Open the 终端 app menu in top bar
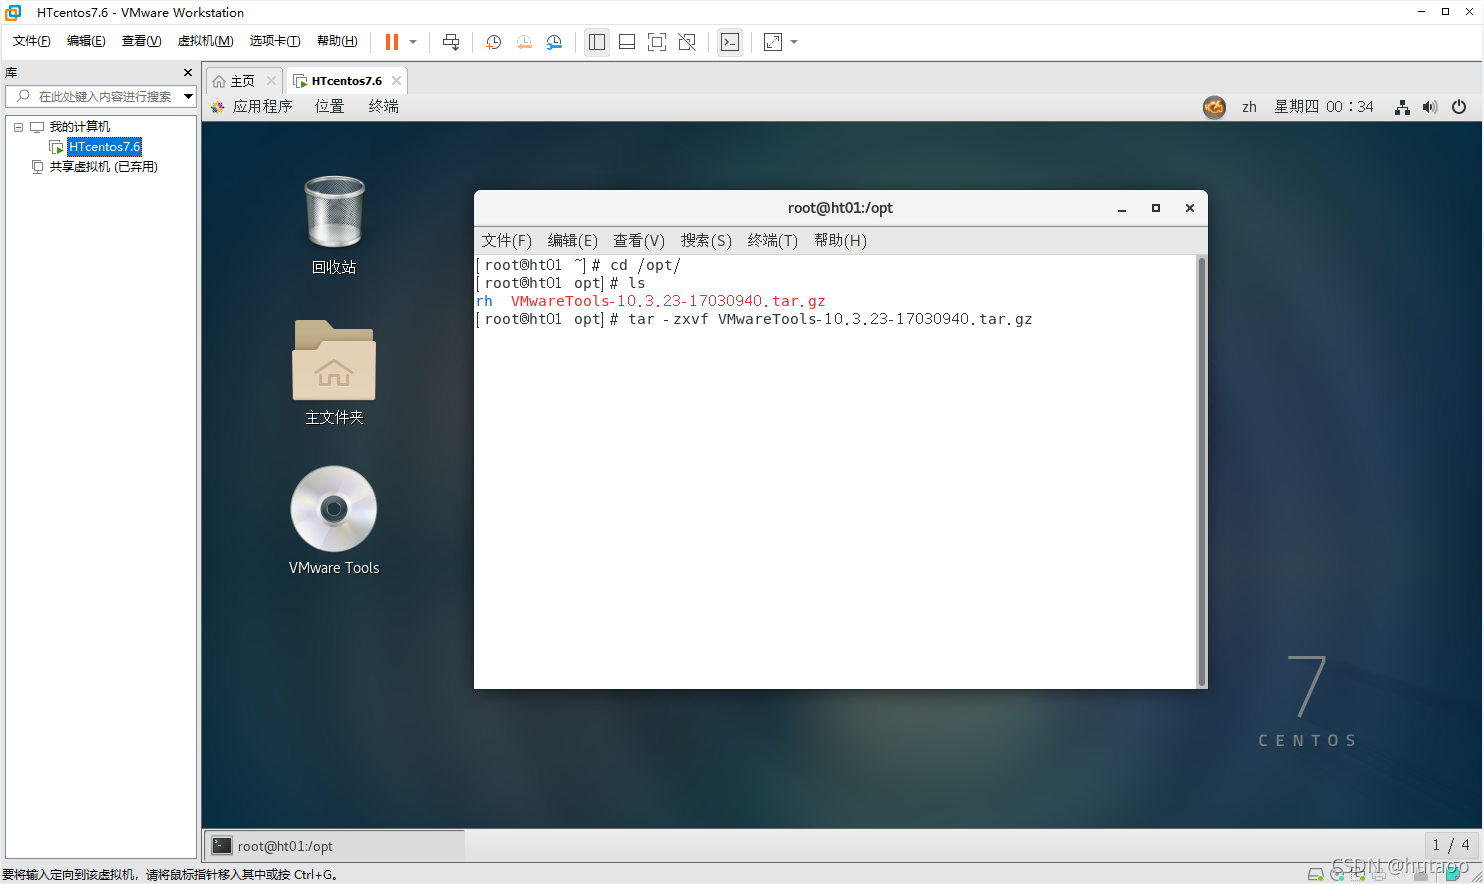This screenshot has height=884, width=1484. click(x=383, y=107)
